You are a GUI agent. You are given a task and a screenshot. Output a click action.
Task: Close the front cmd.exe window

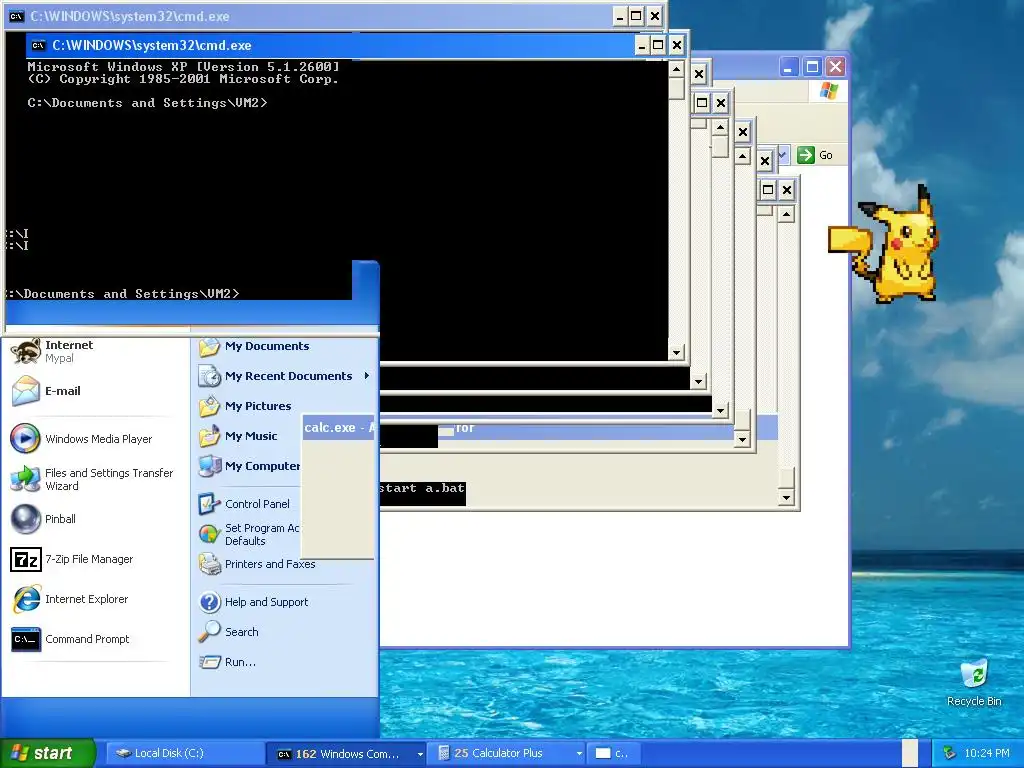pos(677,45)
